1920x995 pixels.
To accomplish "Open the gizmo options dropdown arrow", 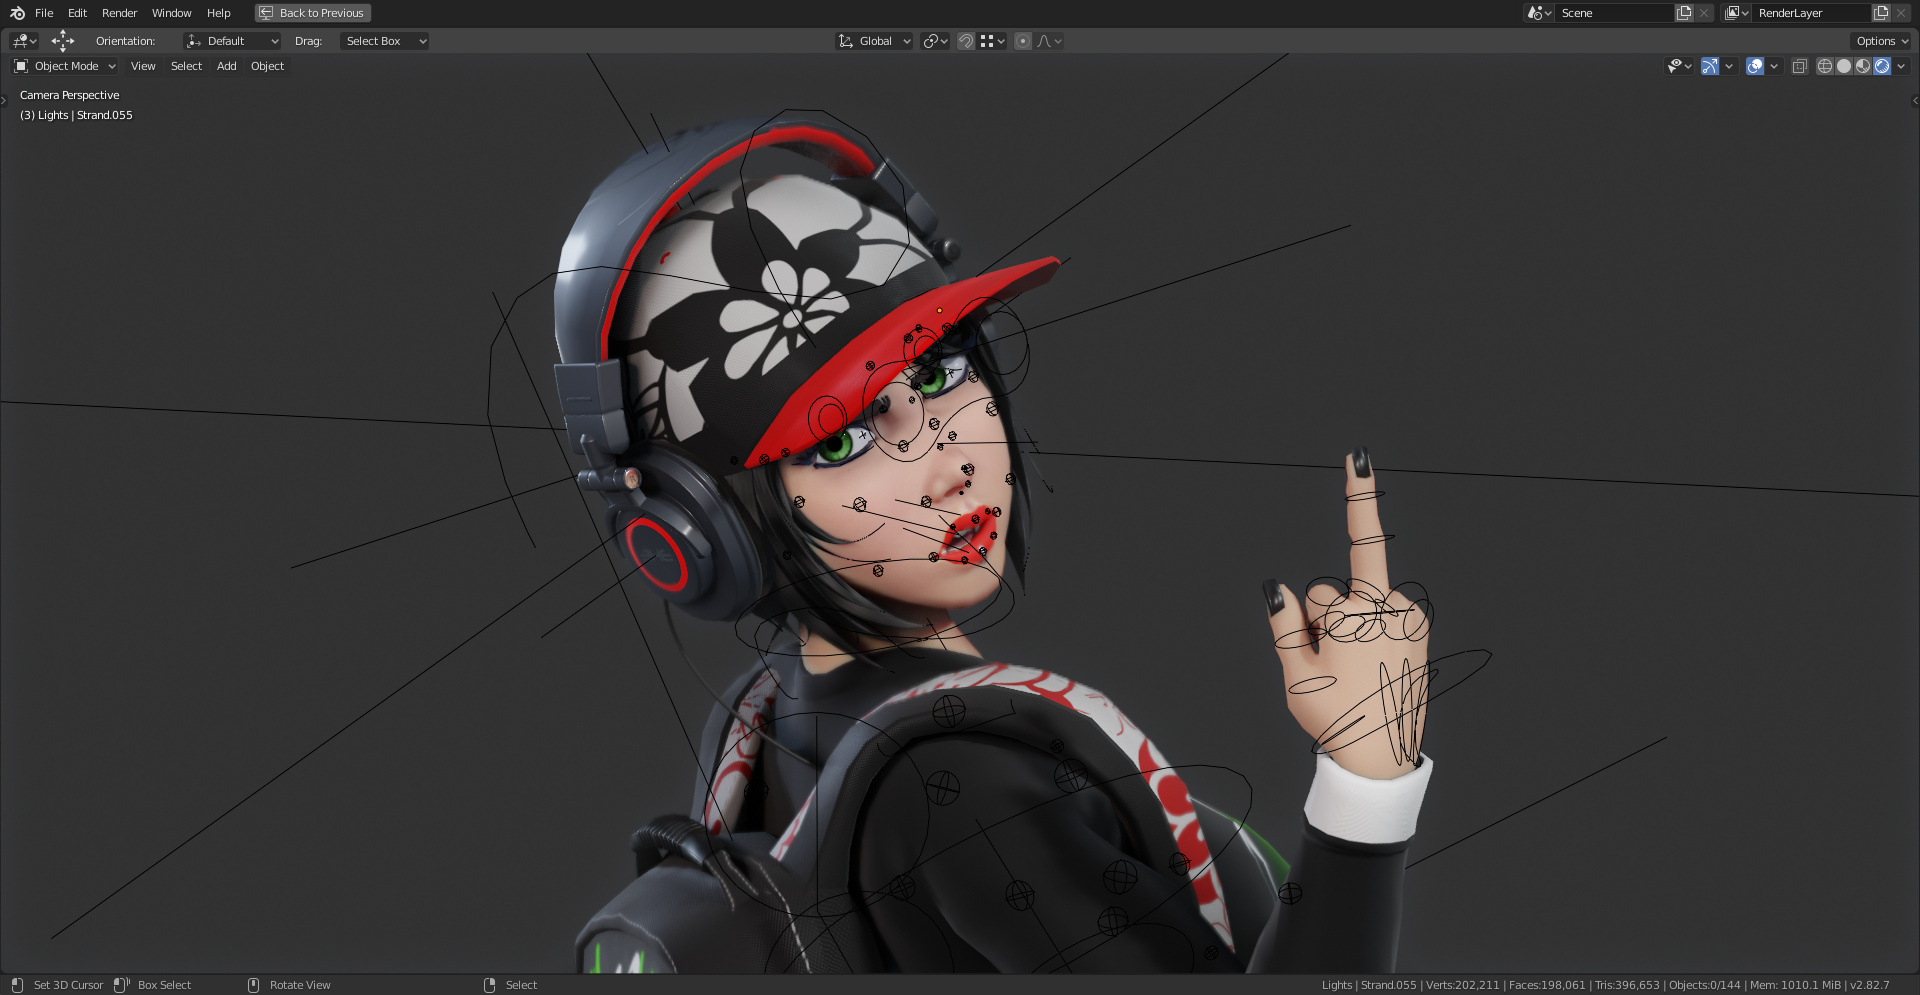I will (1729, 66).
